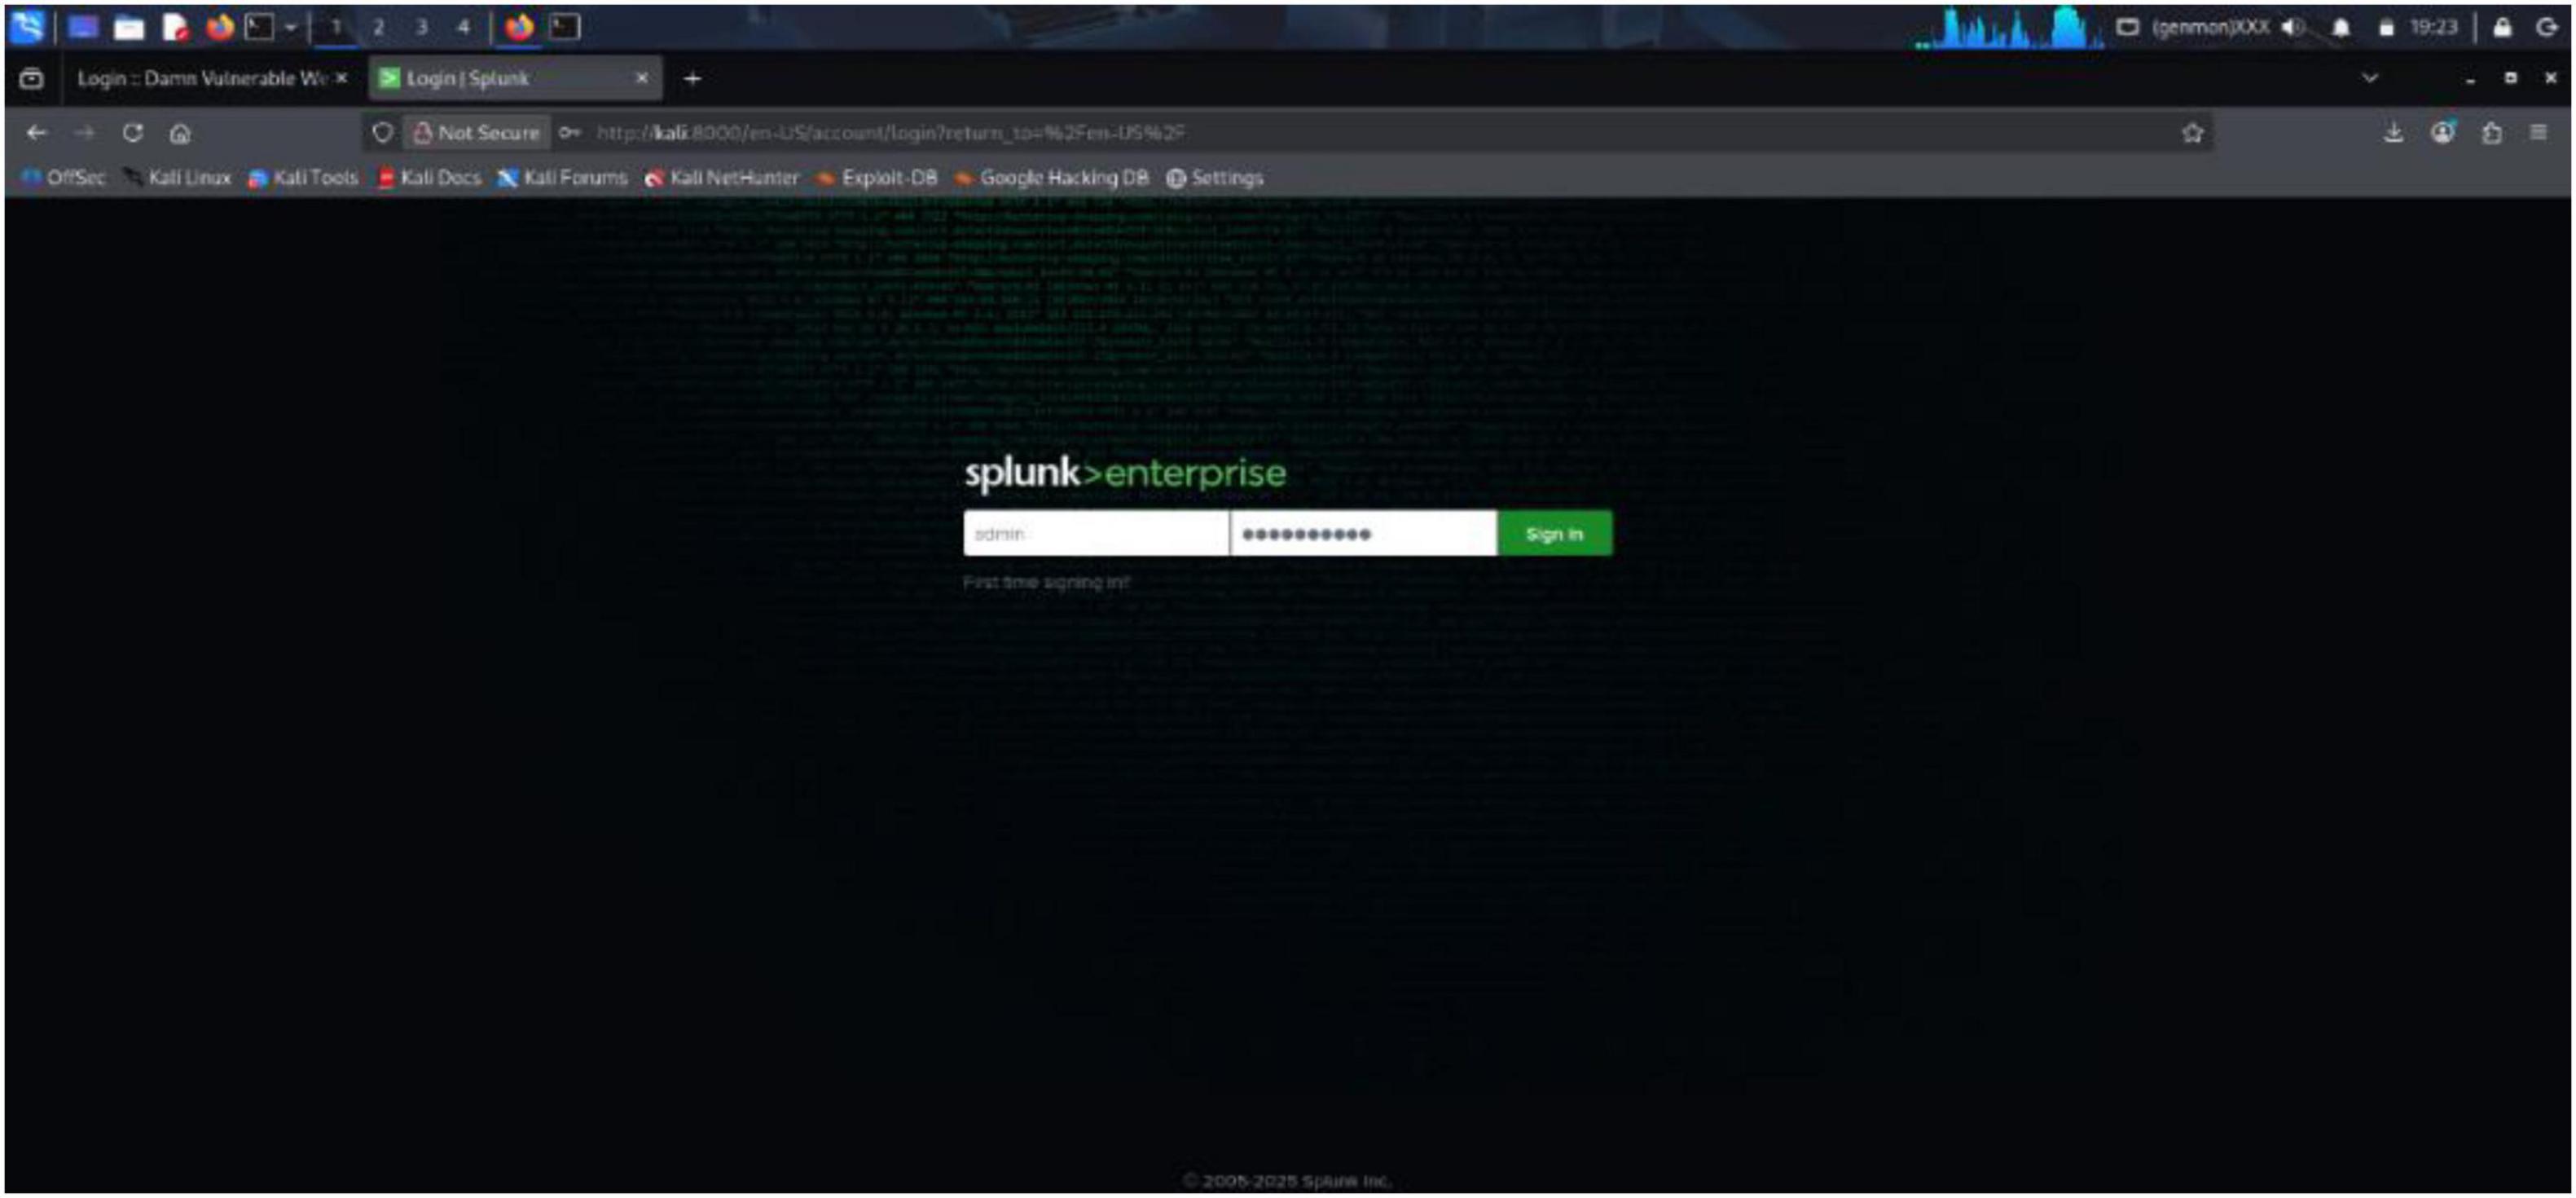This screenshot has width=2576, height=1198.
Task: Go back one page in Firefox
Action: (37, 133)
